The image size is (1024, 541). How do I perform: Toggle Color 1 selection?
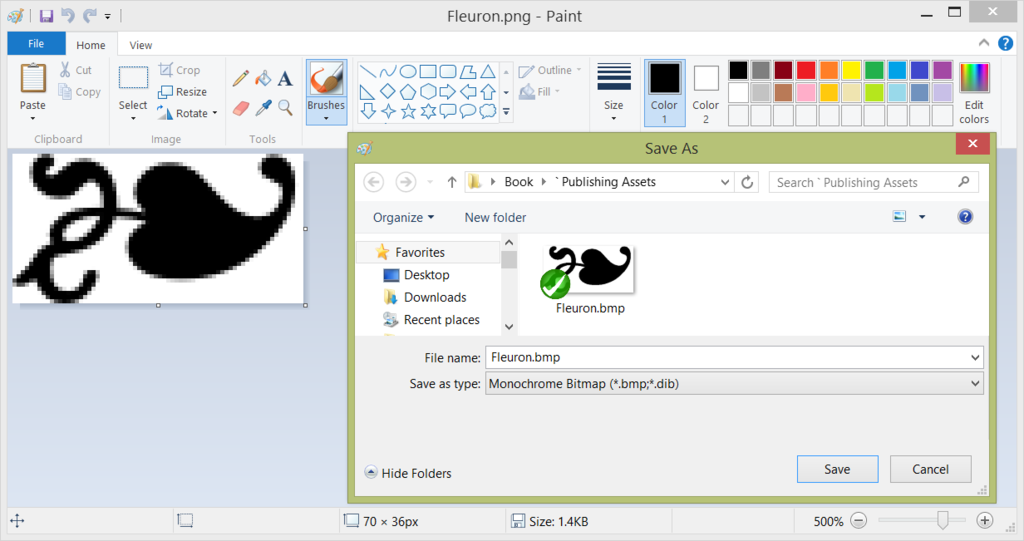[x=665, y=92]
